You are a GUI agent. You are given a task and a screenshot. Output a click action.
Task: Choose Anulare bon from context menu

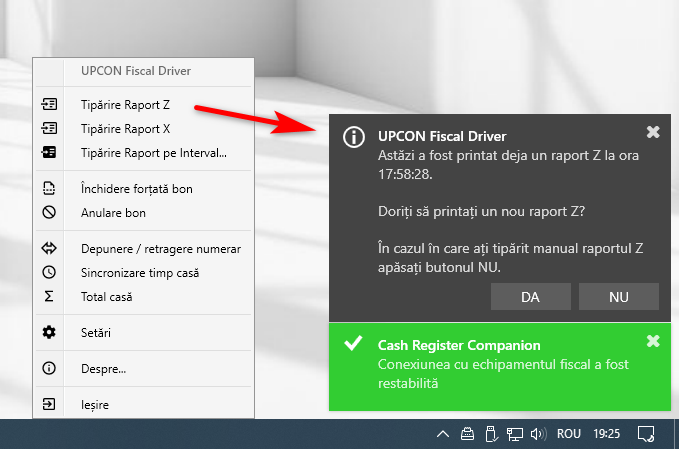143,213
